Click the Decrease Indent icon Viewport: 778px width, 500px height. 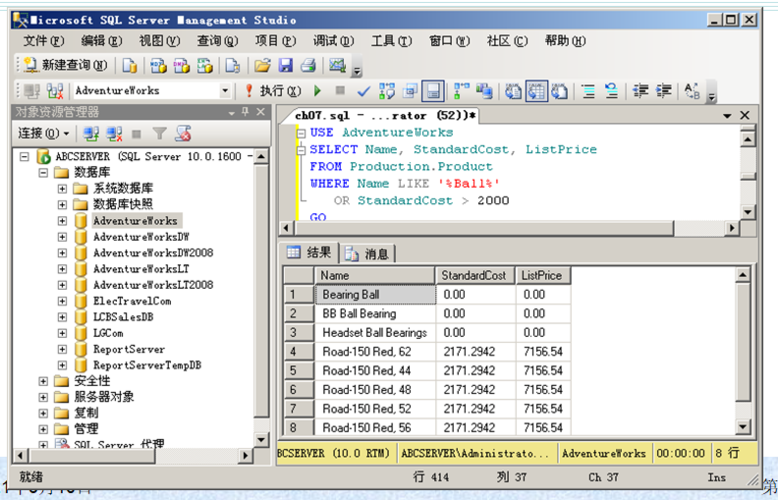641,91
